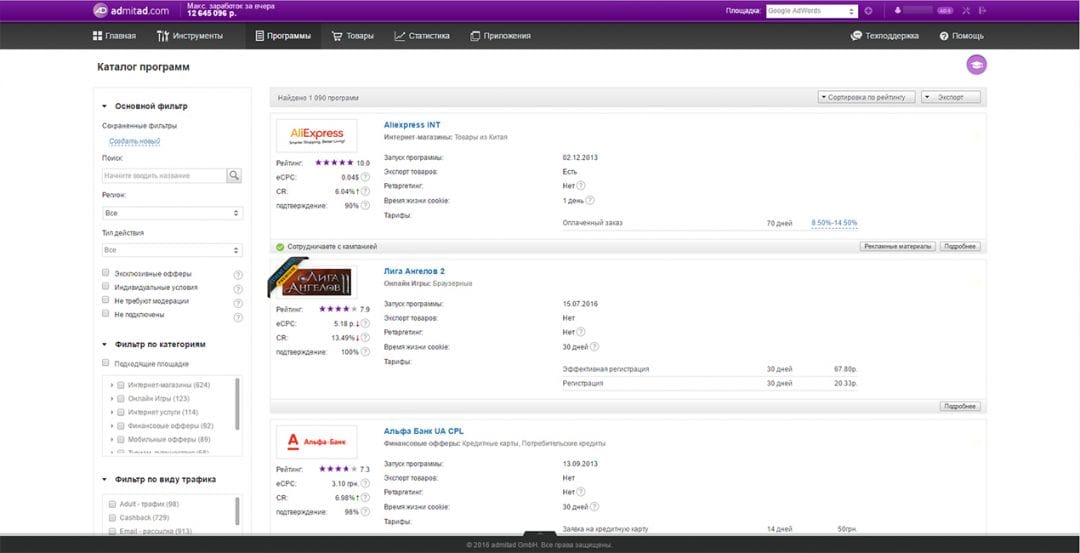Image resolution: width=1080 pixels, height=553 pixels.
Task: Click the purple graduation cap training icon
Action: (x=977, y=65)
